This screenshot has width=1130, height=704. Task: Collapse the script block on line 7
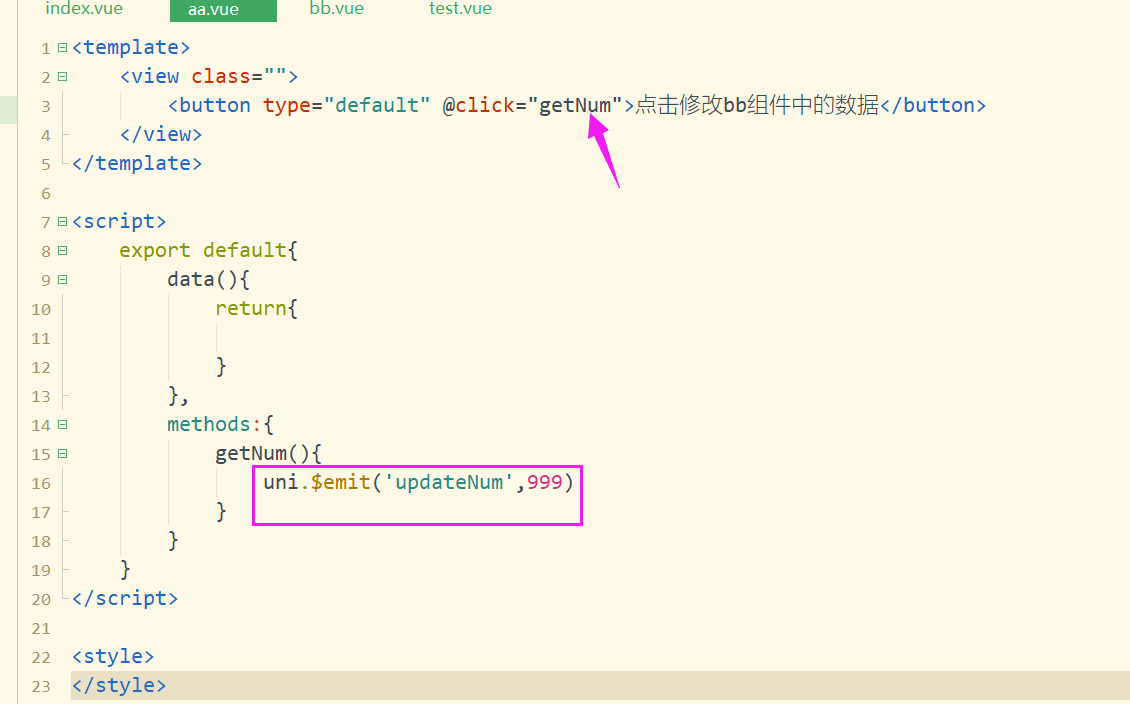pos(63,221)
